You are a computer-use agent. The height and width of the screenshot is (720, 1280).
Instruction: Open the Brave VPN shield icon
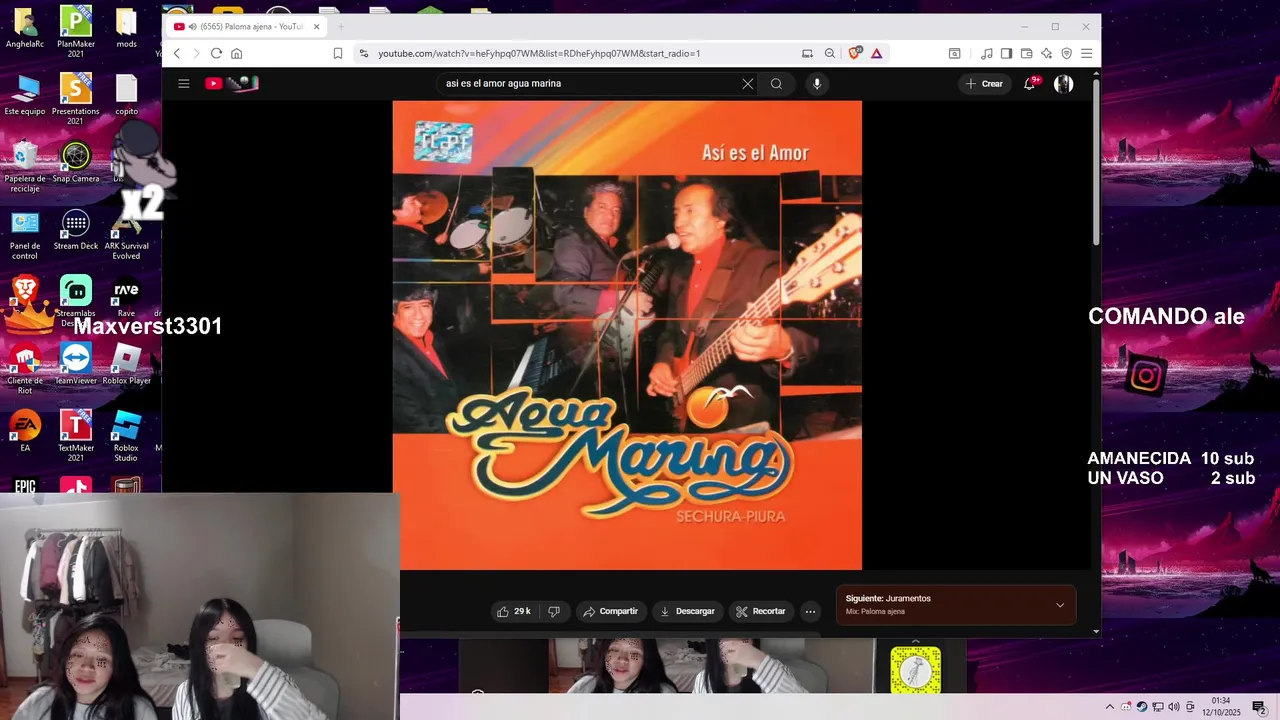[x=1067, y=53]
